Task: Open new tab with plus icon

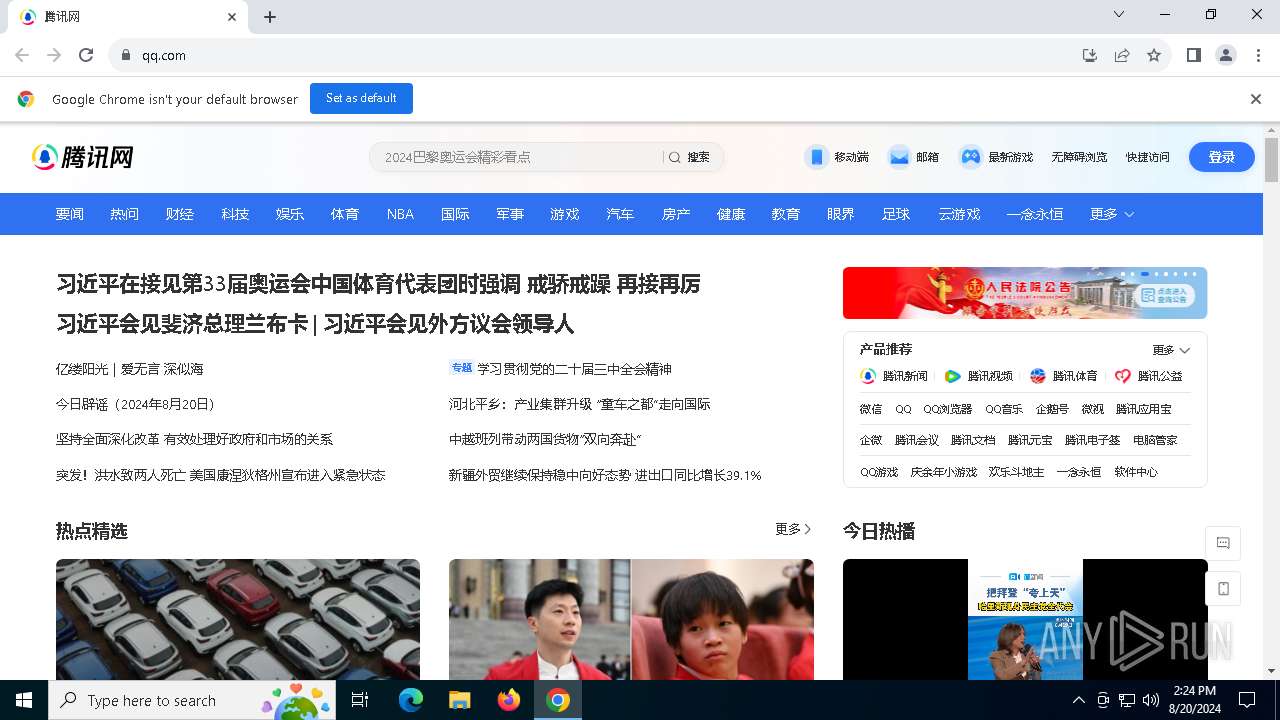Action: pos(270,17)
